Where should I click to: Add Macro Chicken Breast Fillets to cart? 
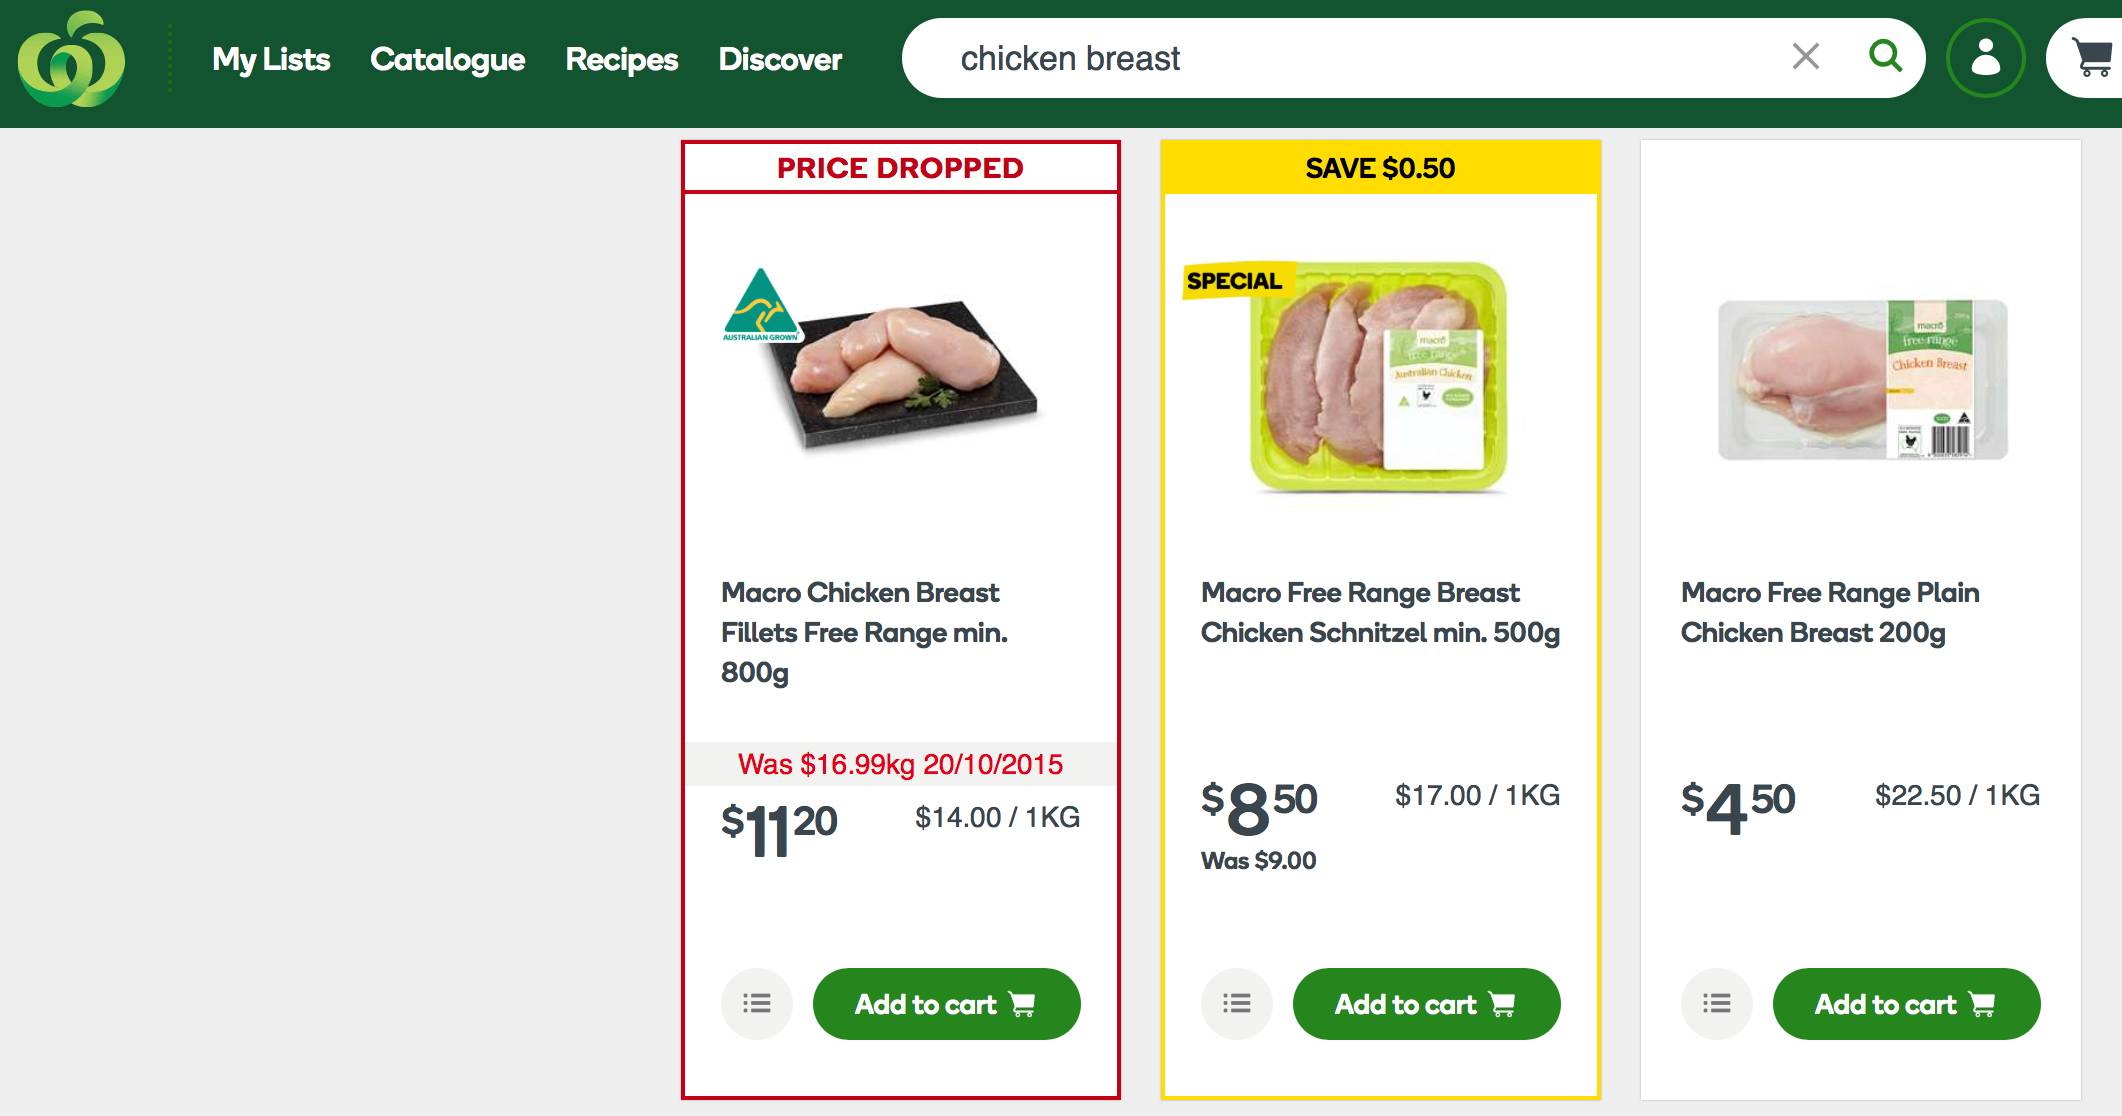[946, 1003]
